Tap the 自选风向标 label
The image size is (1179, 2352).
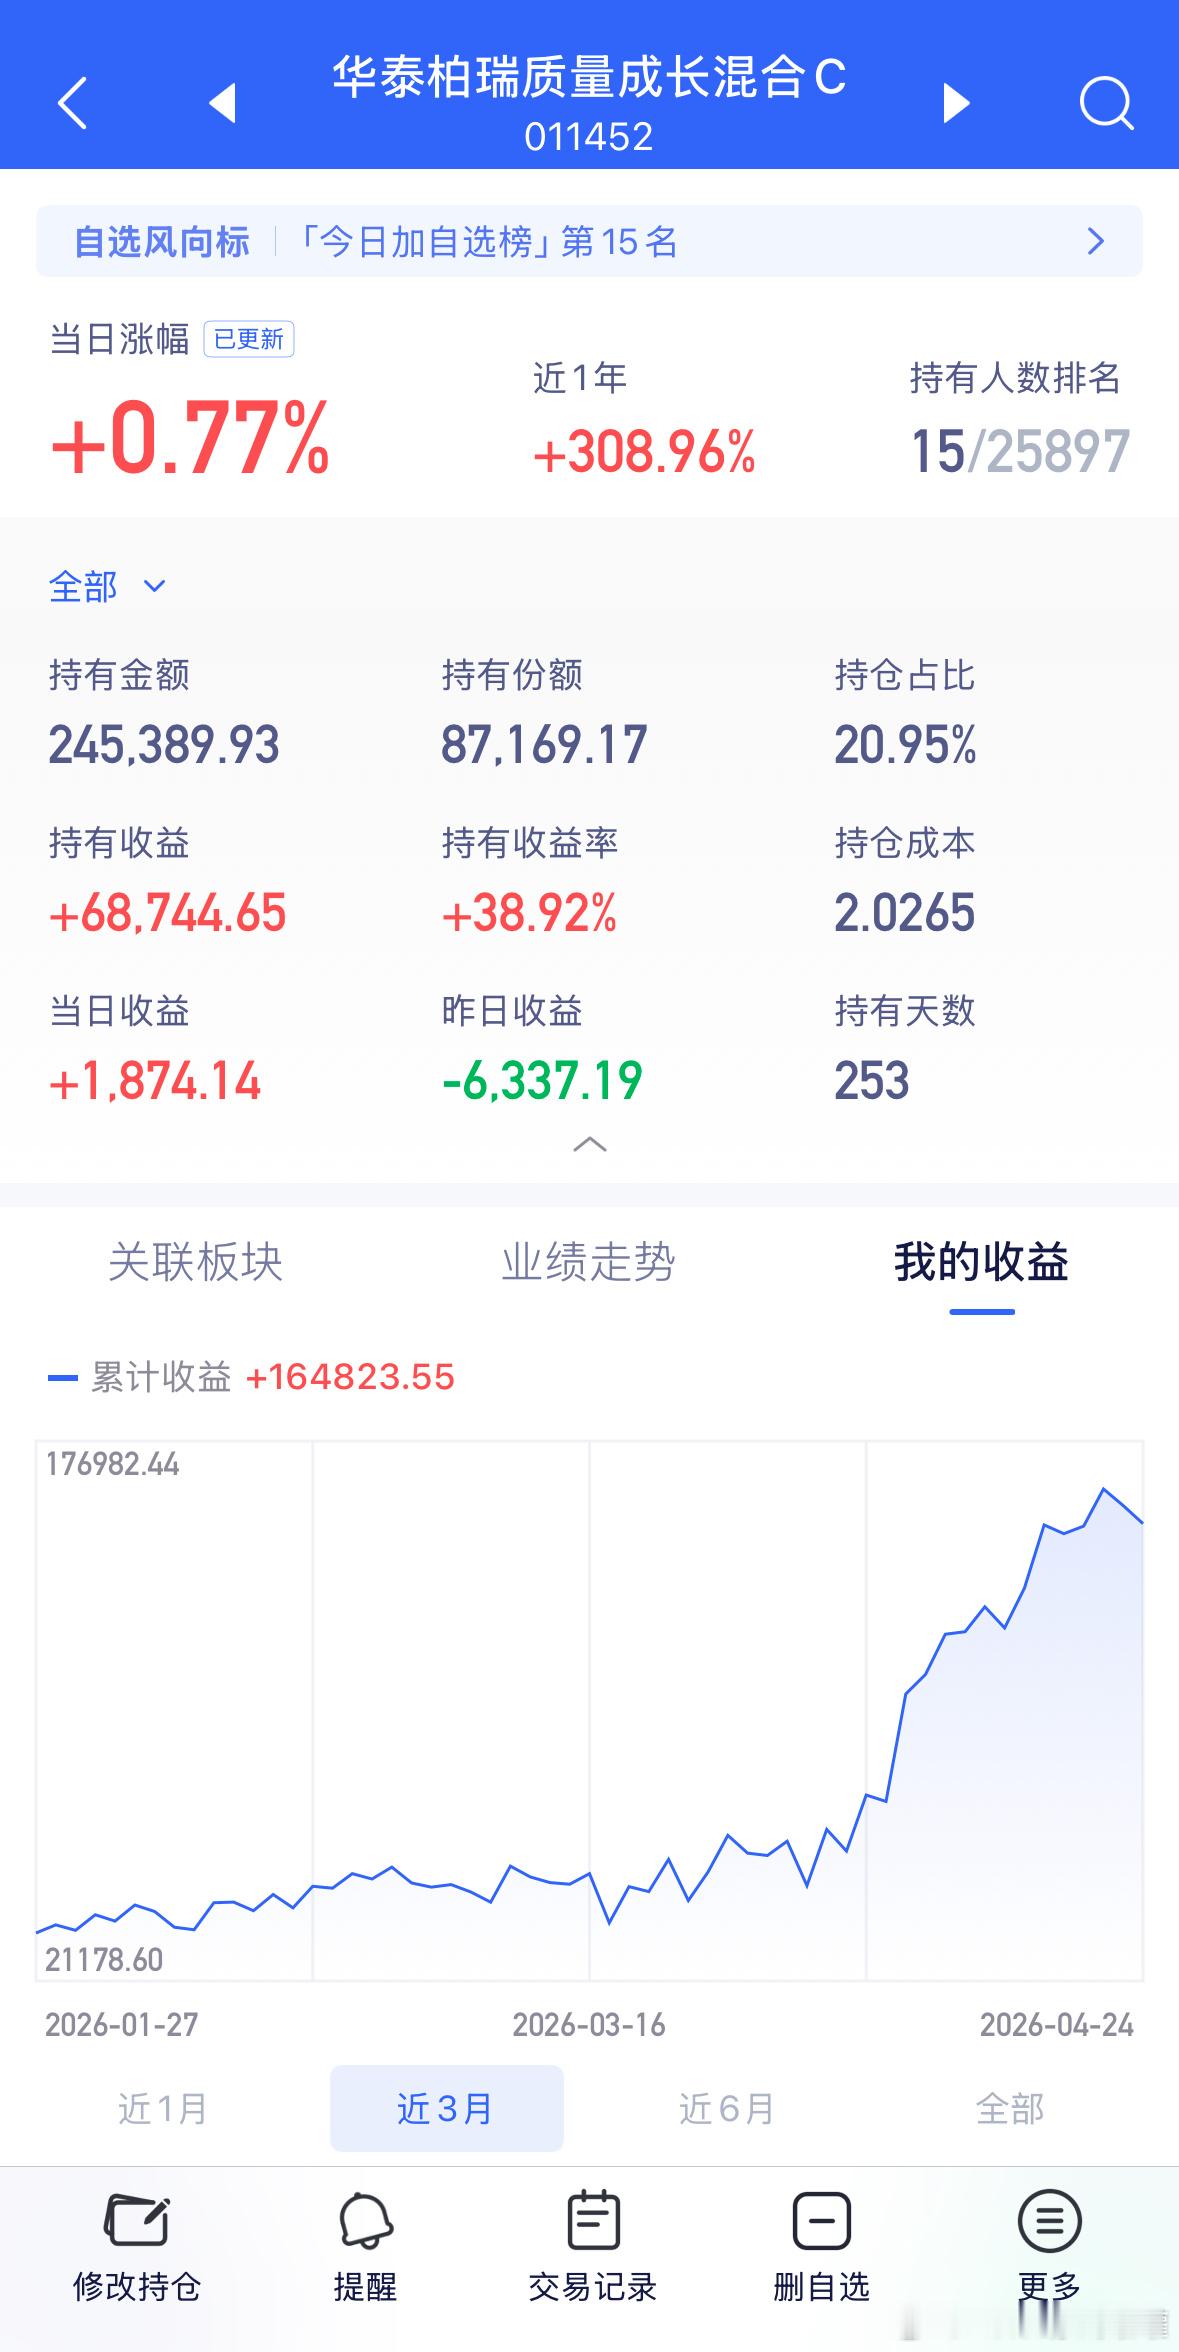coord(162,241)
